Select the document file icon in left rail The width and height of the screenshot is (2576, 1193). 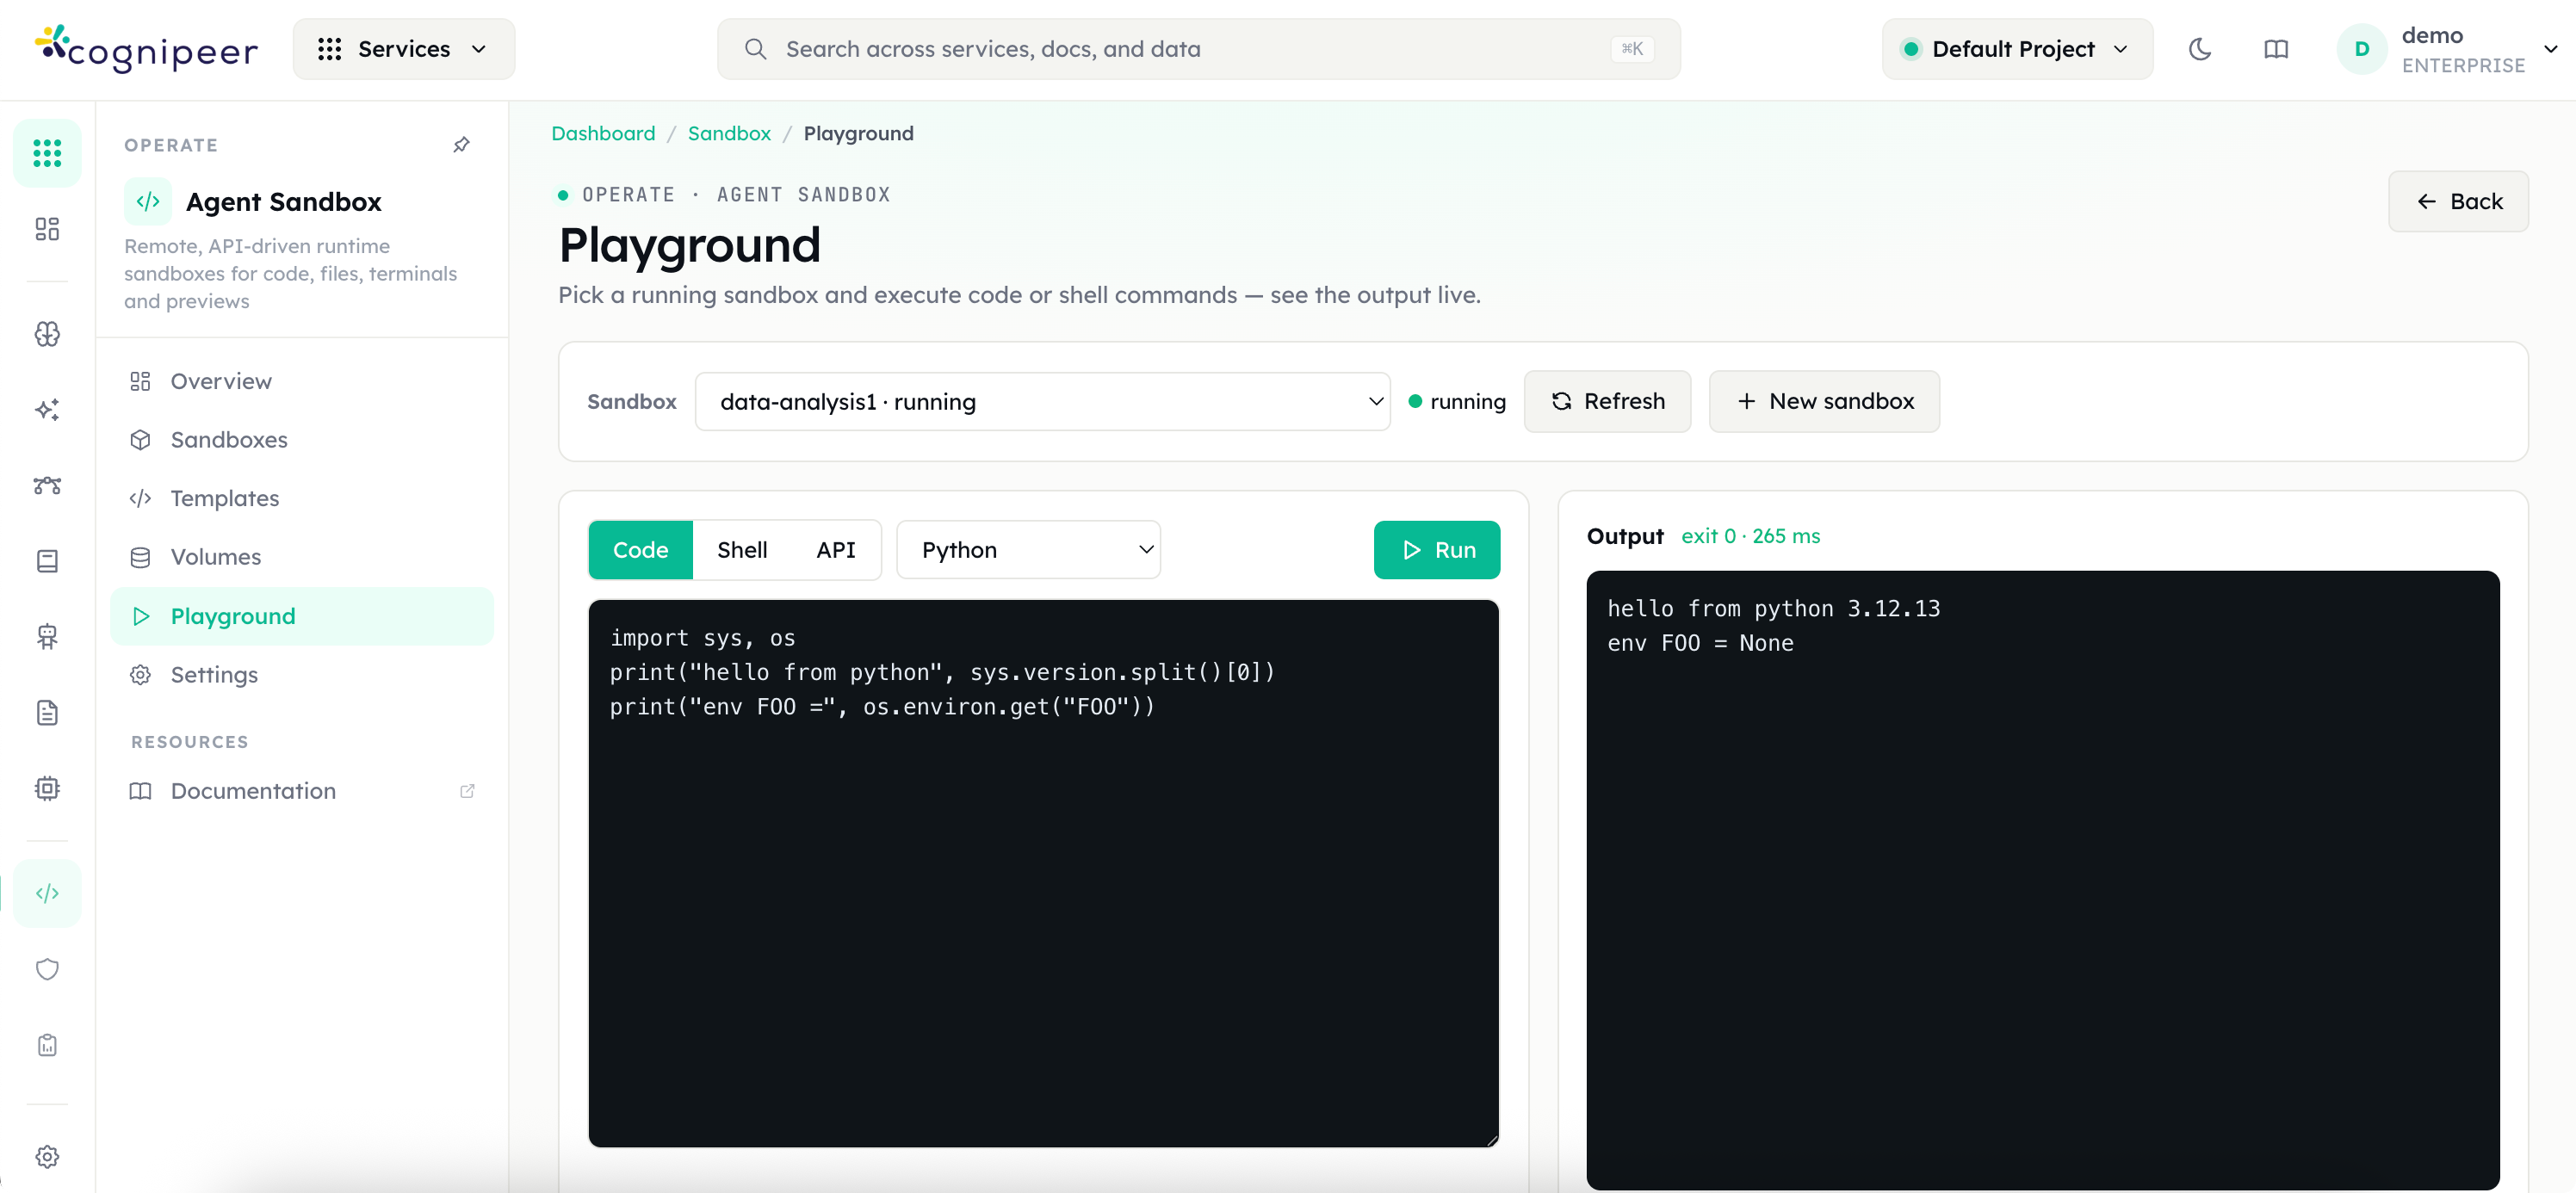point(47,713)
